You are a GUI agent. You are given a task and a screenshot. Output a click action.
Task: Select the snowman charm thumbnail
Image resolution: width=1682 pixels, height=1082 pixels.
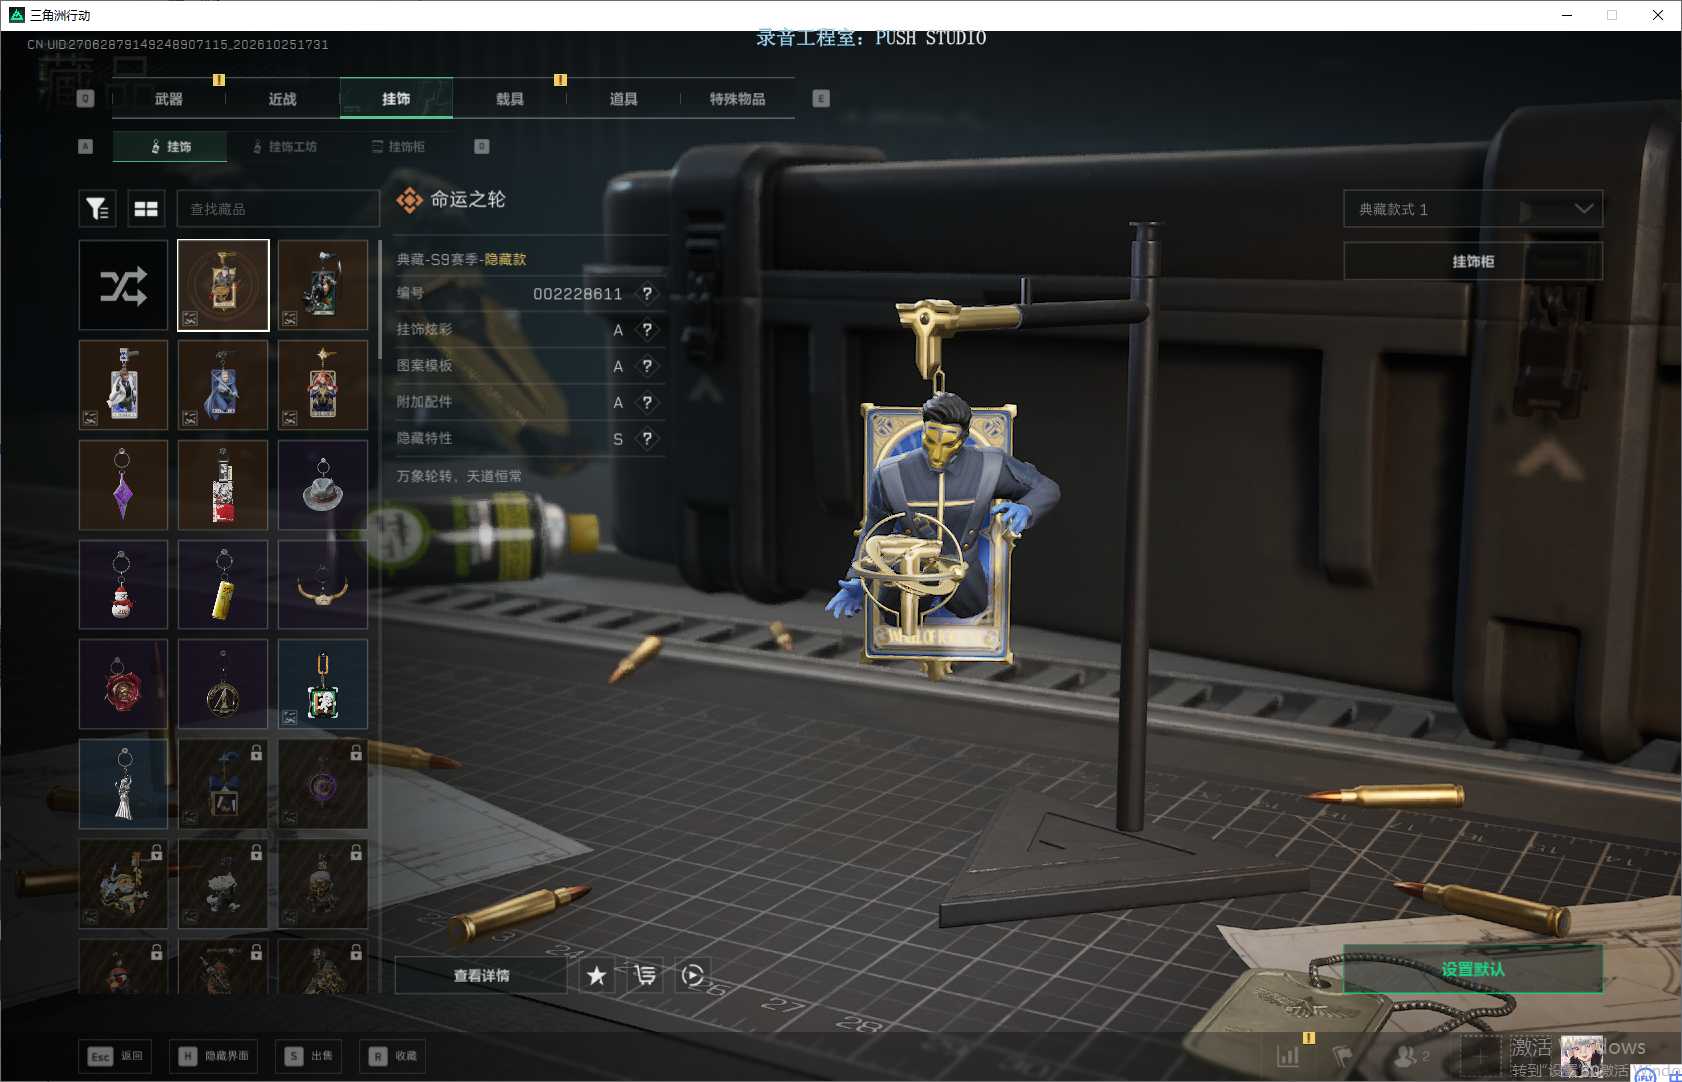point(123,585)
